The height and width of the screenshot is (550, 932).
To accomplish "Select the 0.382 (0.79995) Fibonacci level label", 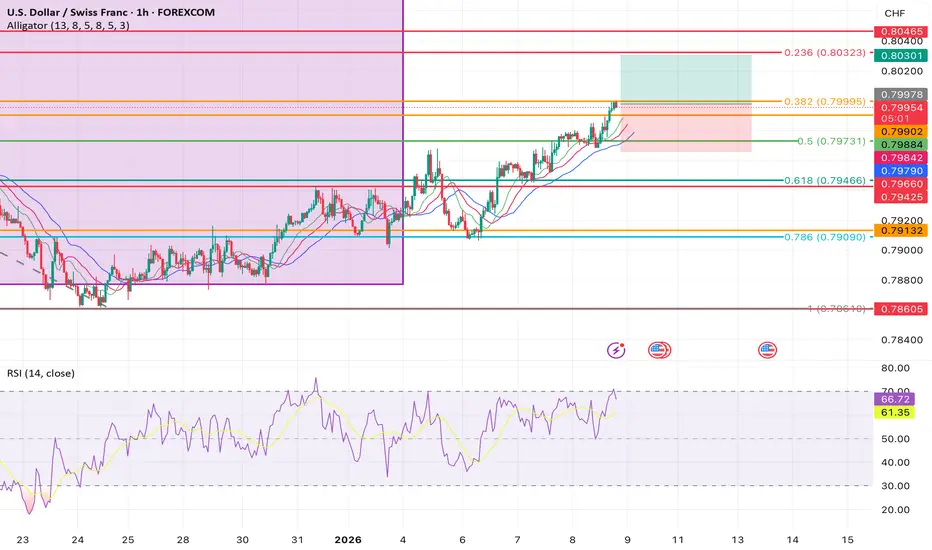I will (x=824, y=102).
